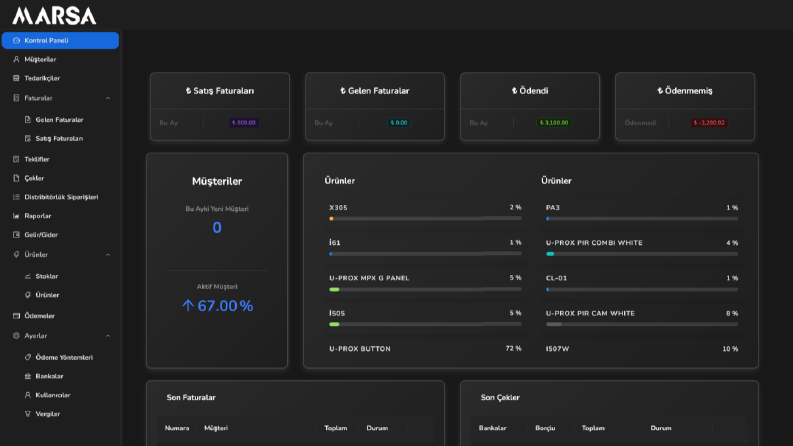Collapse the Faturalar menu chevron

(x=108, y=98)
